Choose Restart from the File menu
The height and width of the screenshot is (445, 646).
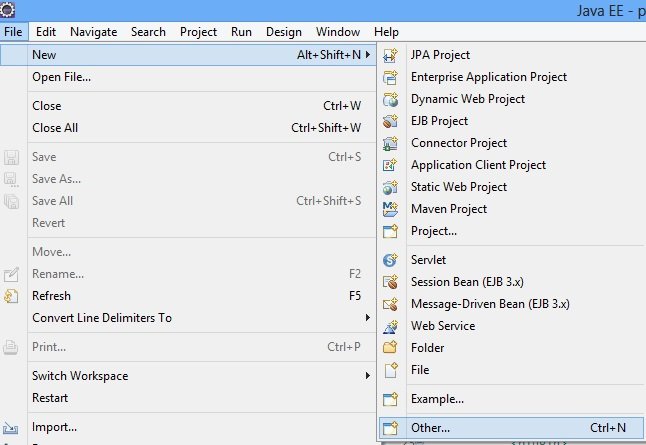pyautogui.click(x=188, y=398)
